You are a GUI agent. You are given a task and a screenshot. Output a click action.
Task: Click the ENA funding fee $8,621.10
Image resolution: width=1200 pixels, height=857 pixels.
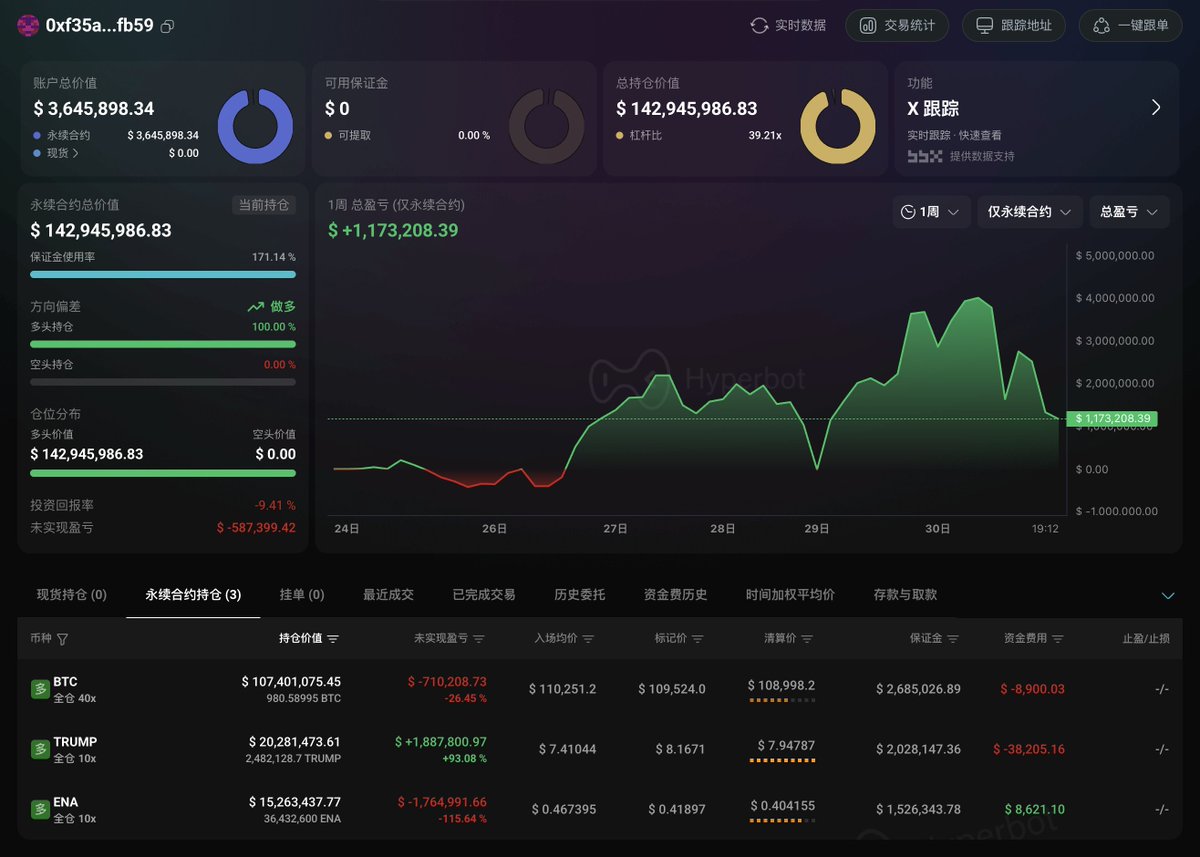pyautogui.click(x=1035, y=809)
